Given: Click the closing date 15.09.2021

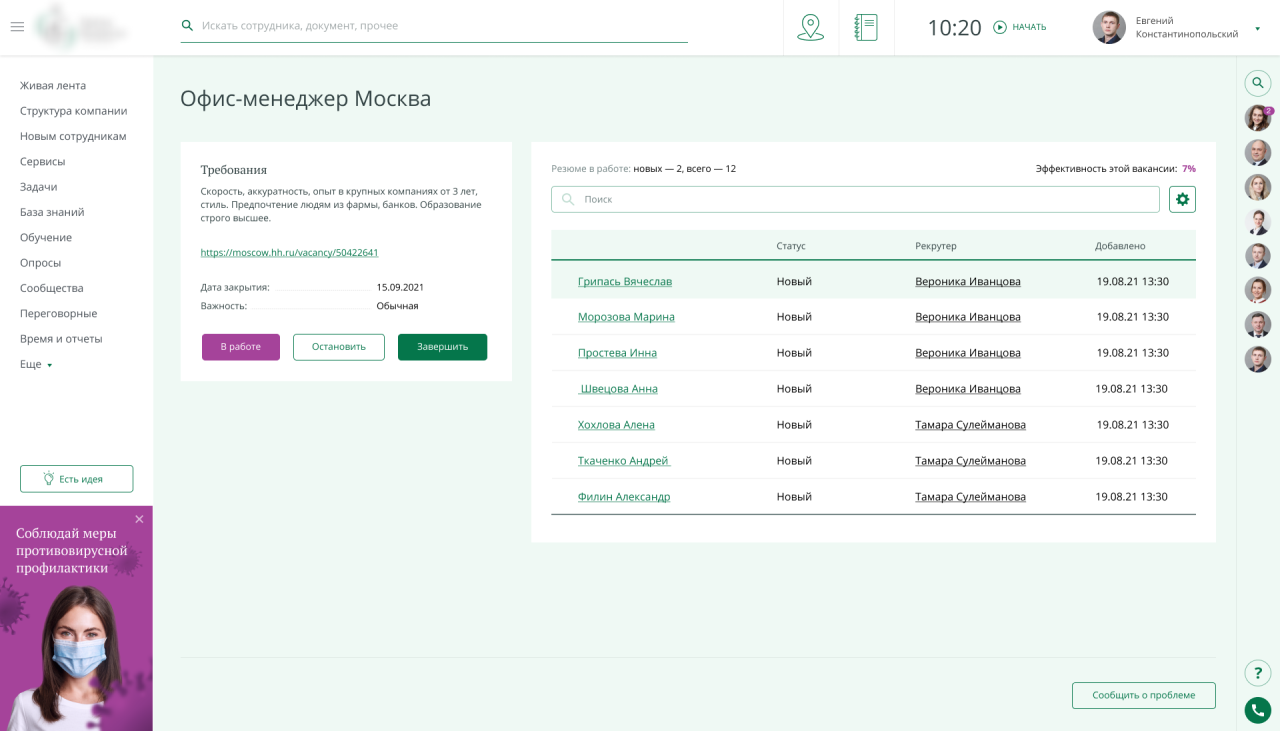Looking at the screenshot, I should [400, 287].
